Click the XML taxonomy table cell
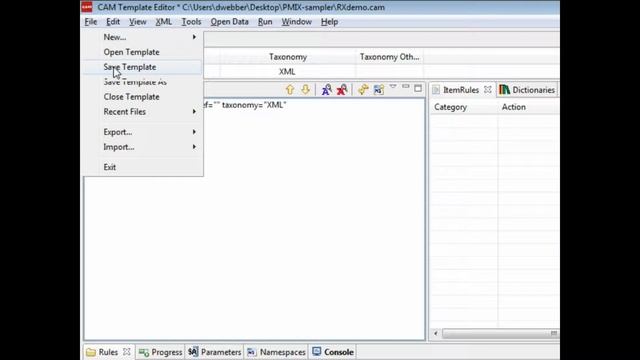640x360 pixels. [287, 71]
